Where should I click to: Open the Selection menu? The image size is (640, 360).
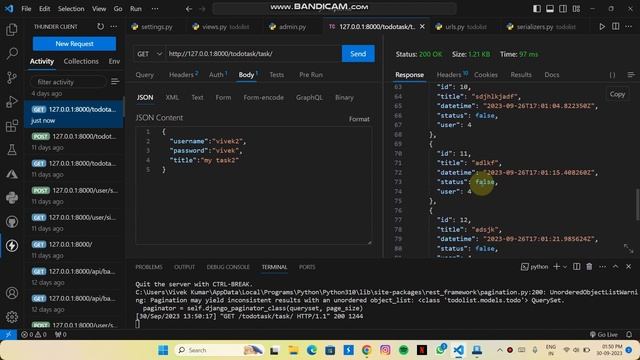[x=71, y=9]
